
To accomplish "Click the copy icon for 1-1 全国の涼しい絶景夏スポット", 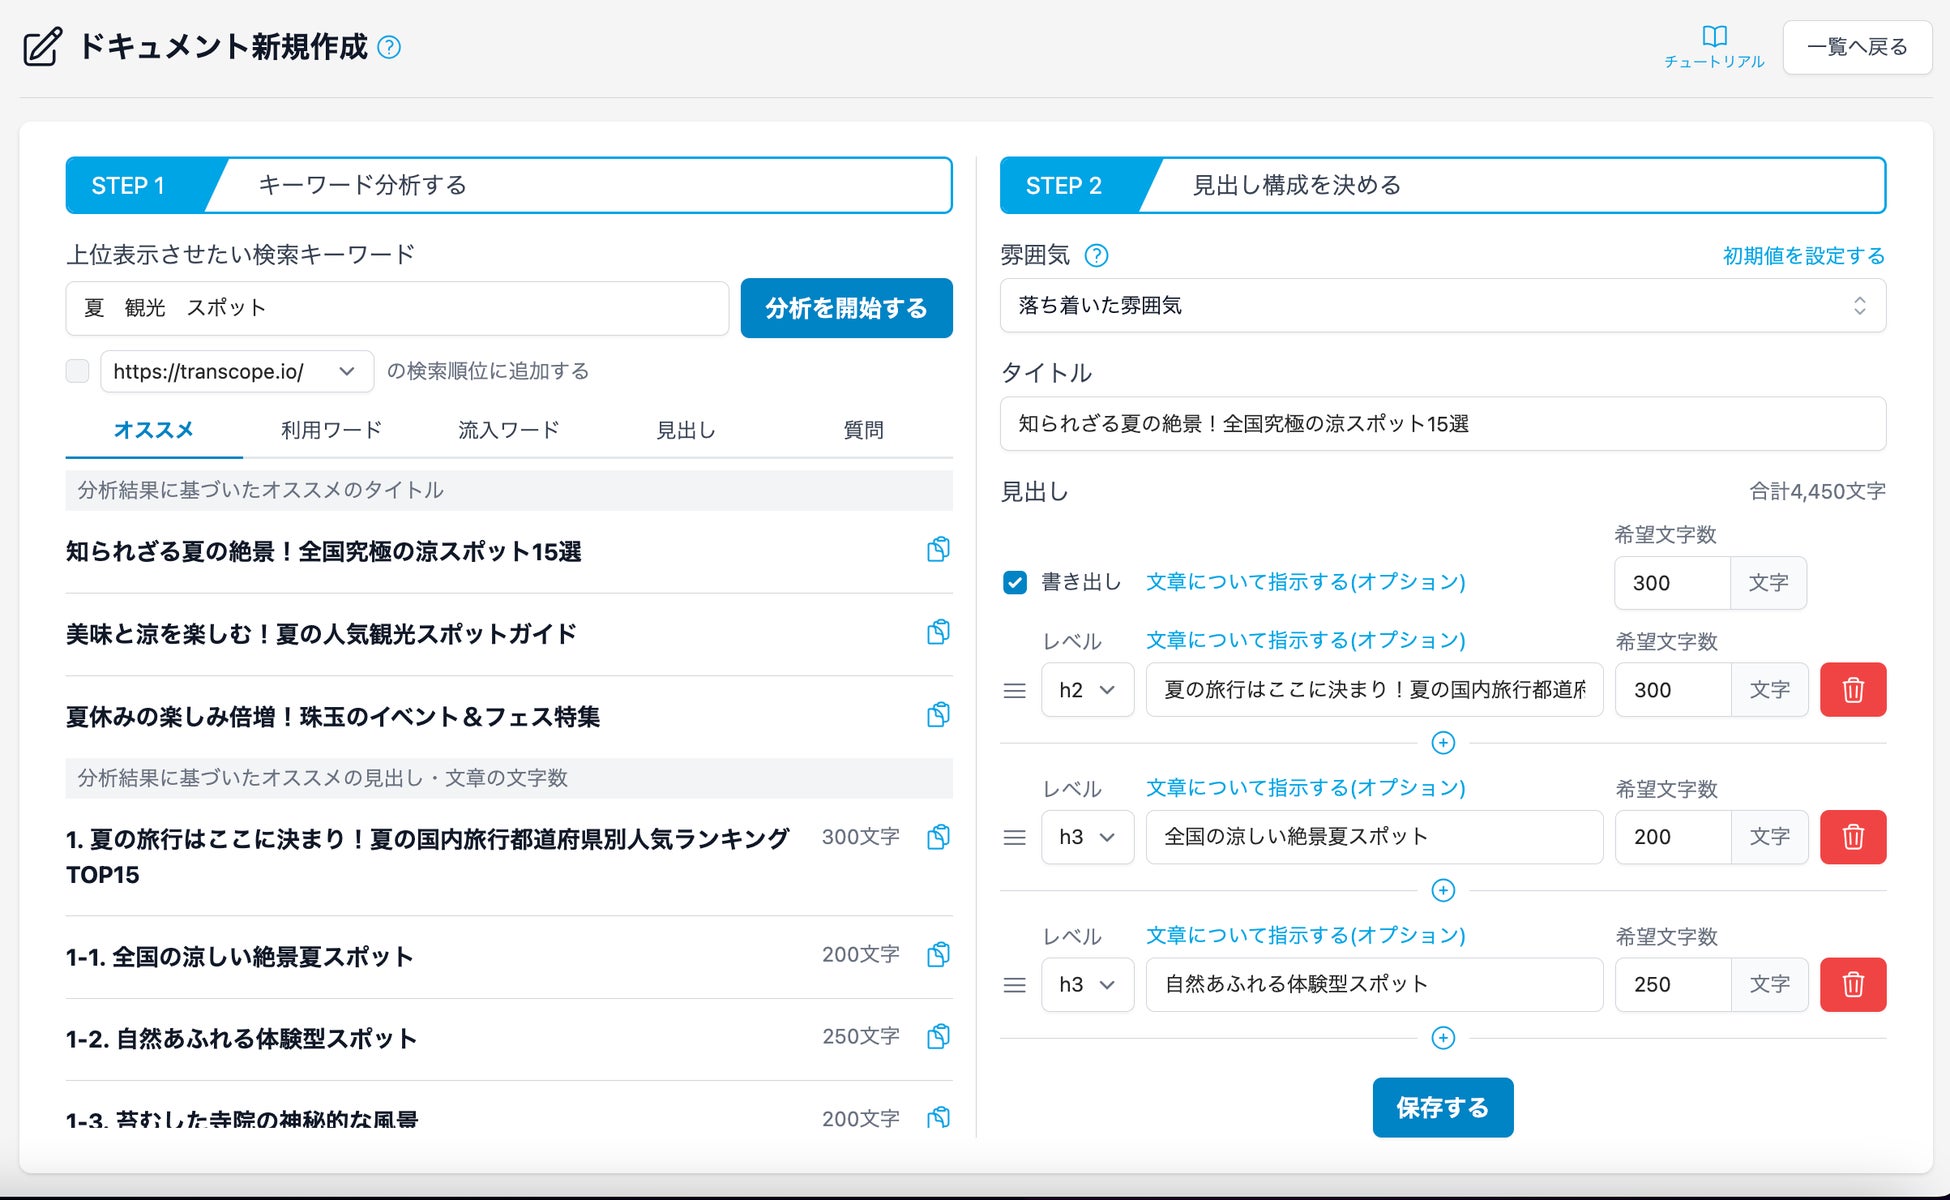I will pyautogui.click(x=937, y=955).
